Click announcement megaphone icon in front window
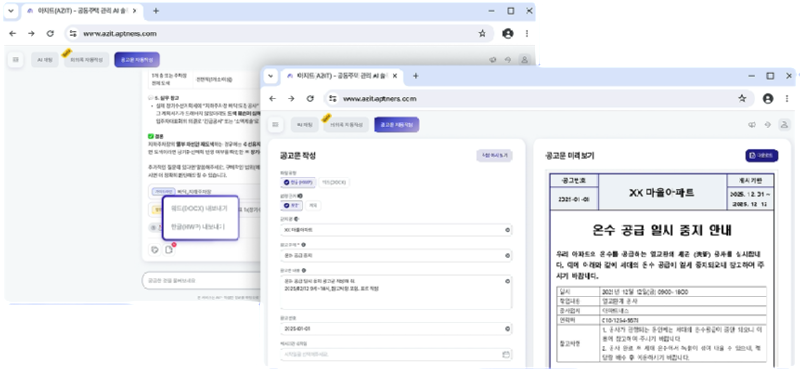Viewport: 800px width, 369px height. click(752, 125)
